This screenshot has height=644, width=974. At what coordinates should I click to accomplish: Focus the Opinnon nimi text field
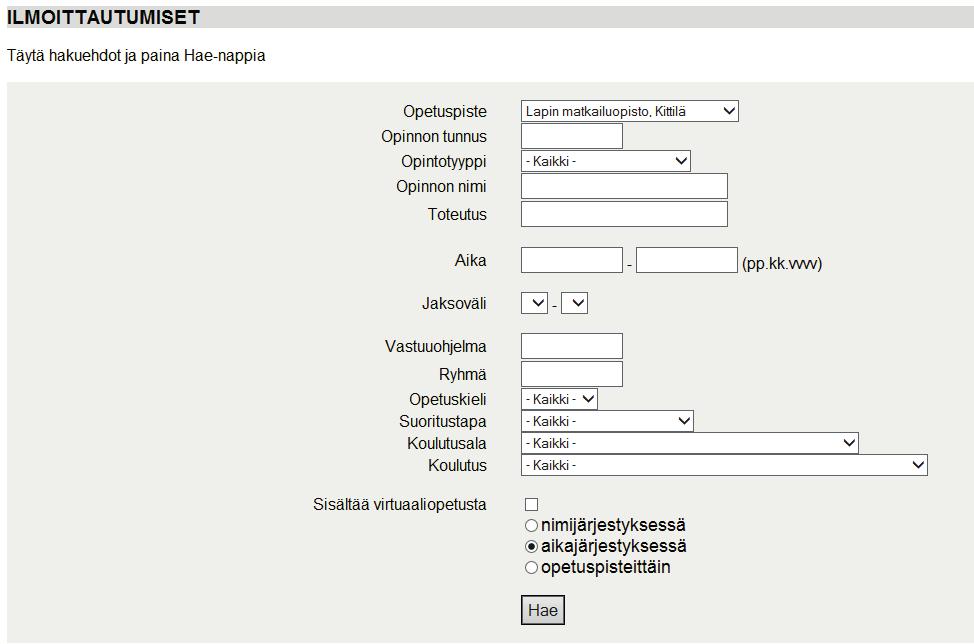[624, 186]
